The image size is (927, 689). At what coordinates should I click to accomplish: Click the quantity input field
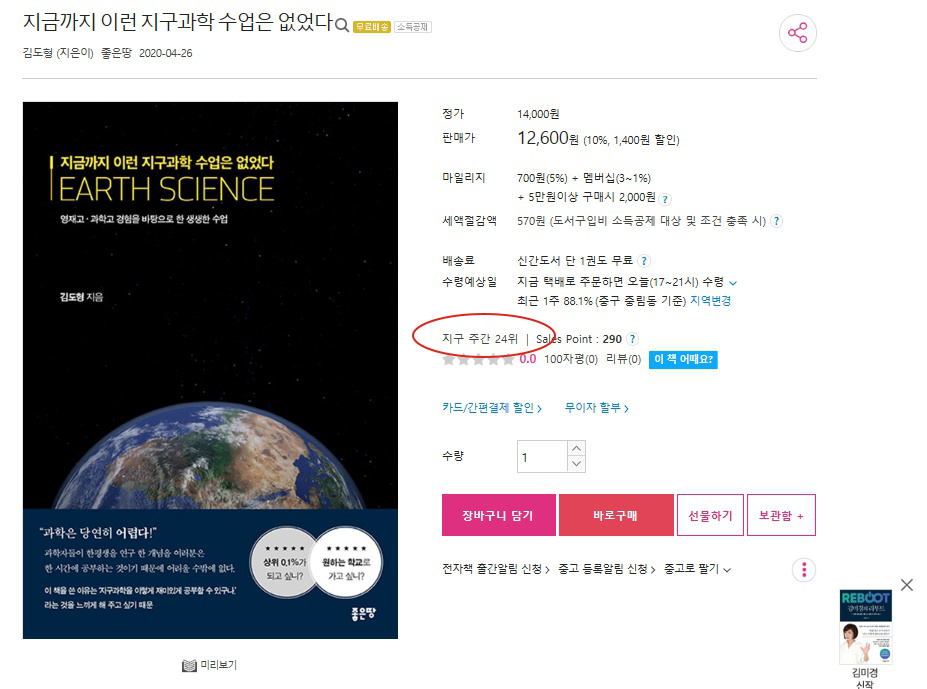tap(542, 457)
